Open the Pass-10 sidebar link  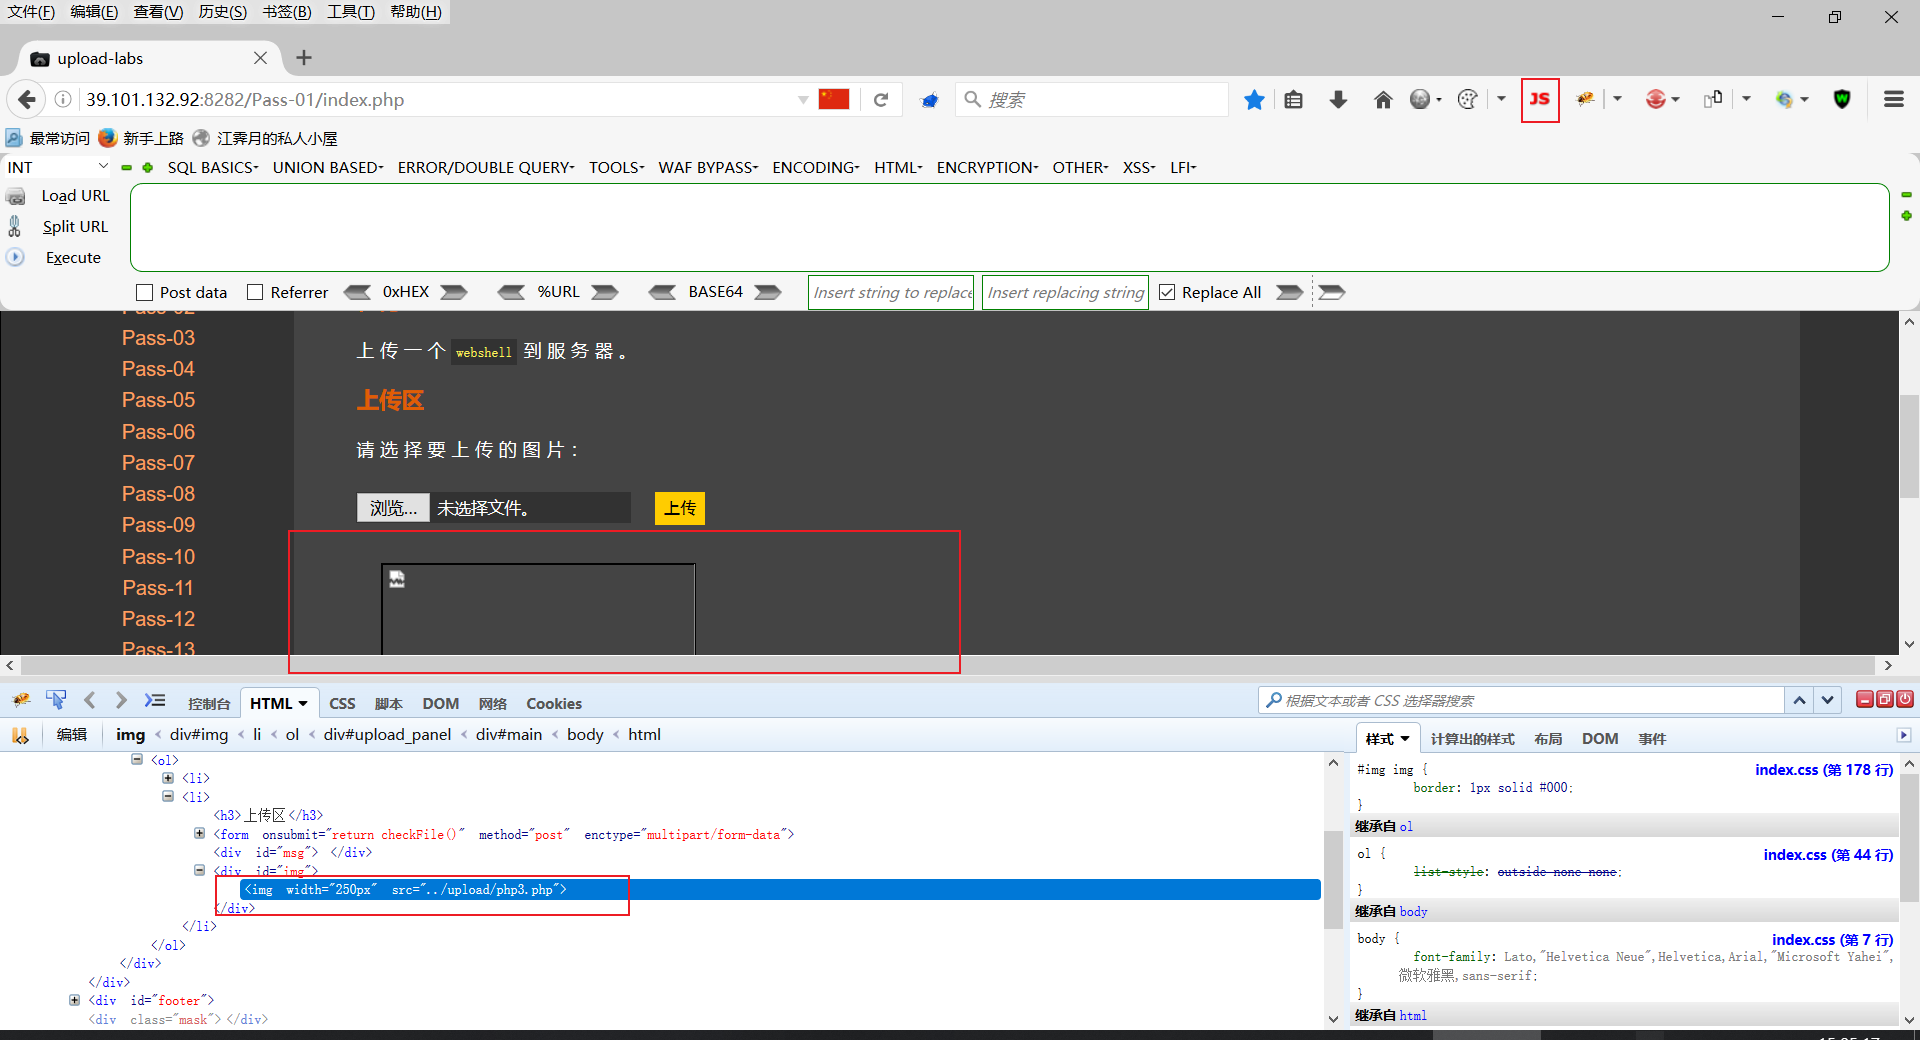tap(158, 557)
